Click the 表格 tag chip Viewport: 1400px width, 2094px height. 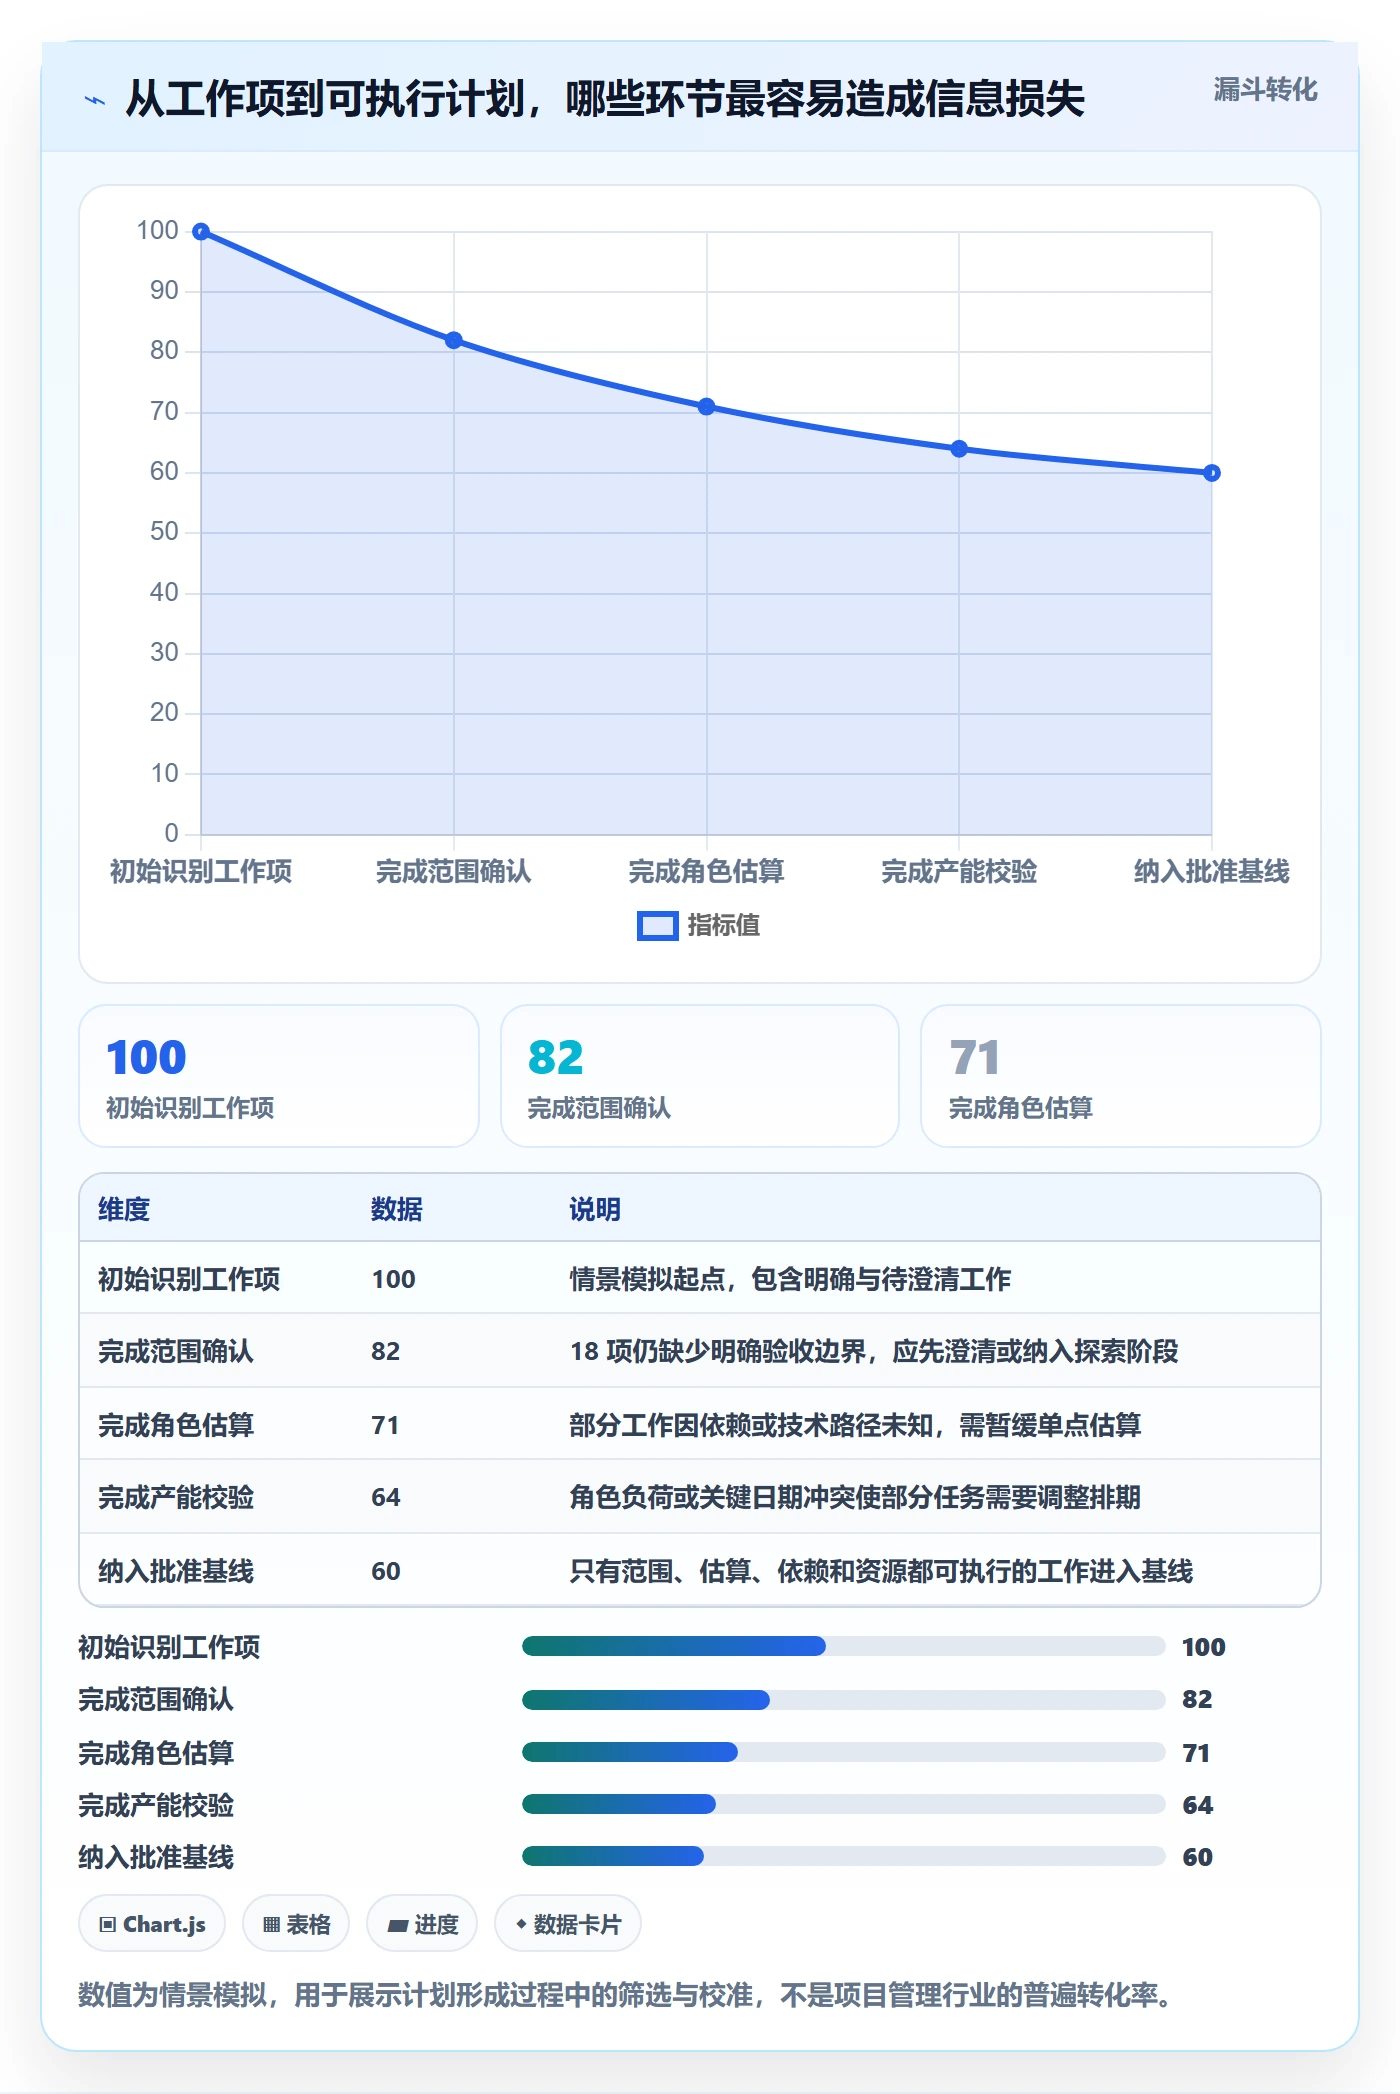tap(296, 1924)
